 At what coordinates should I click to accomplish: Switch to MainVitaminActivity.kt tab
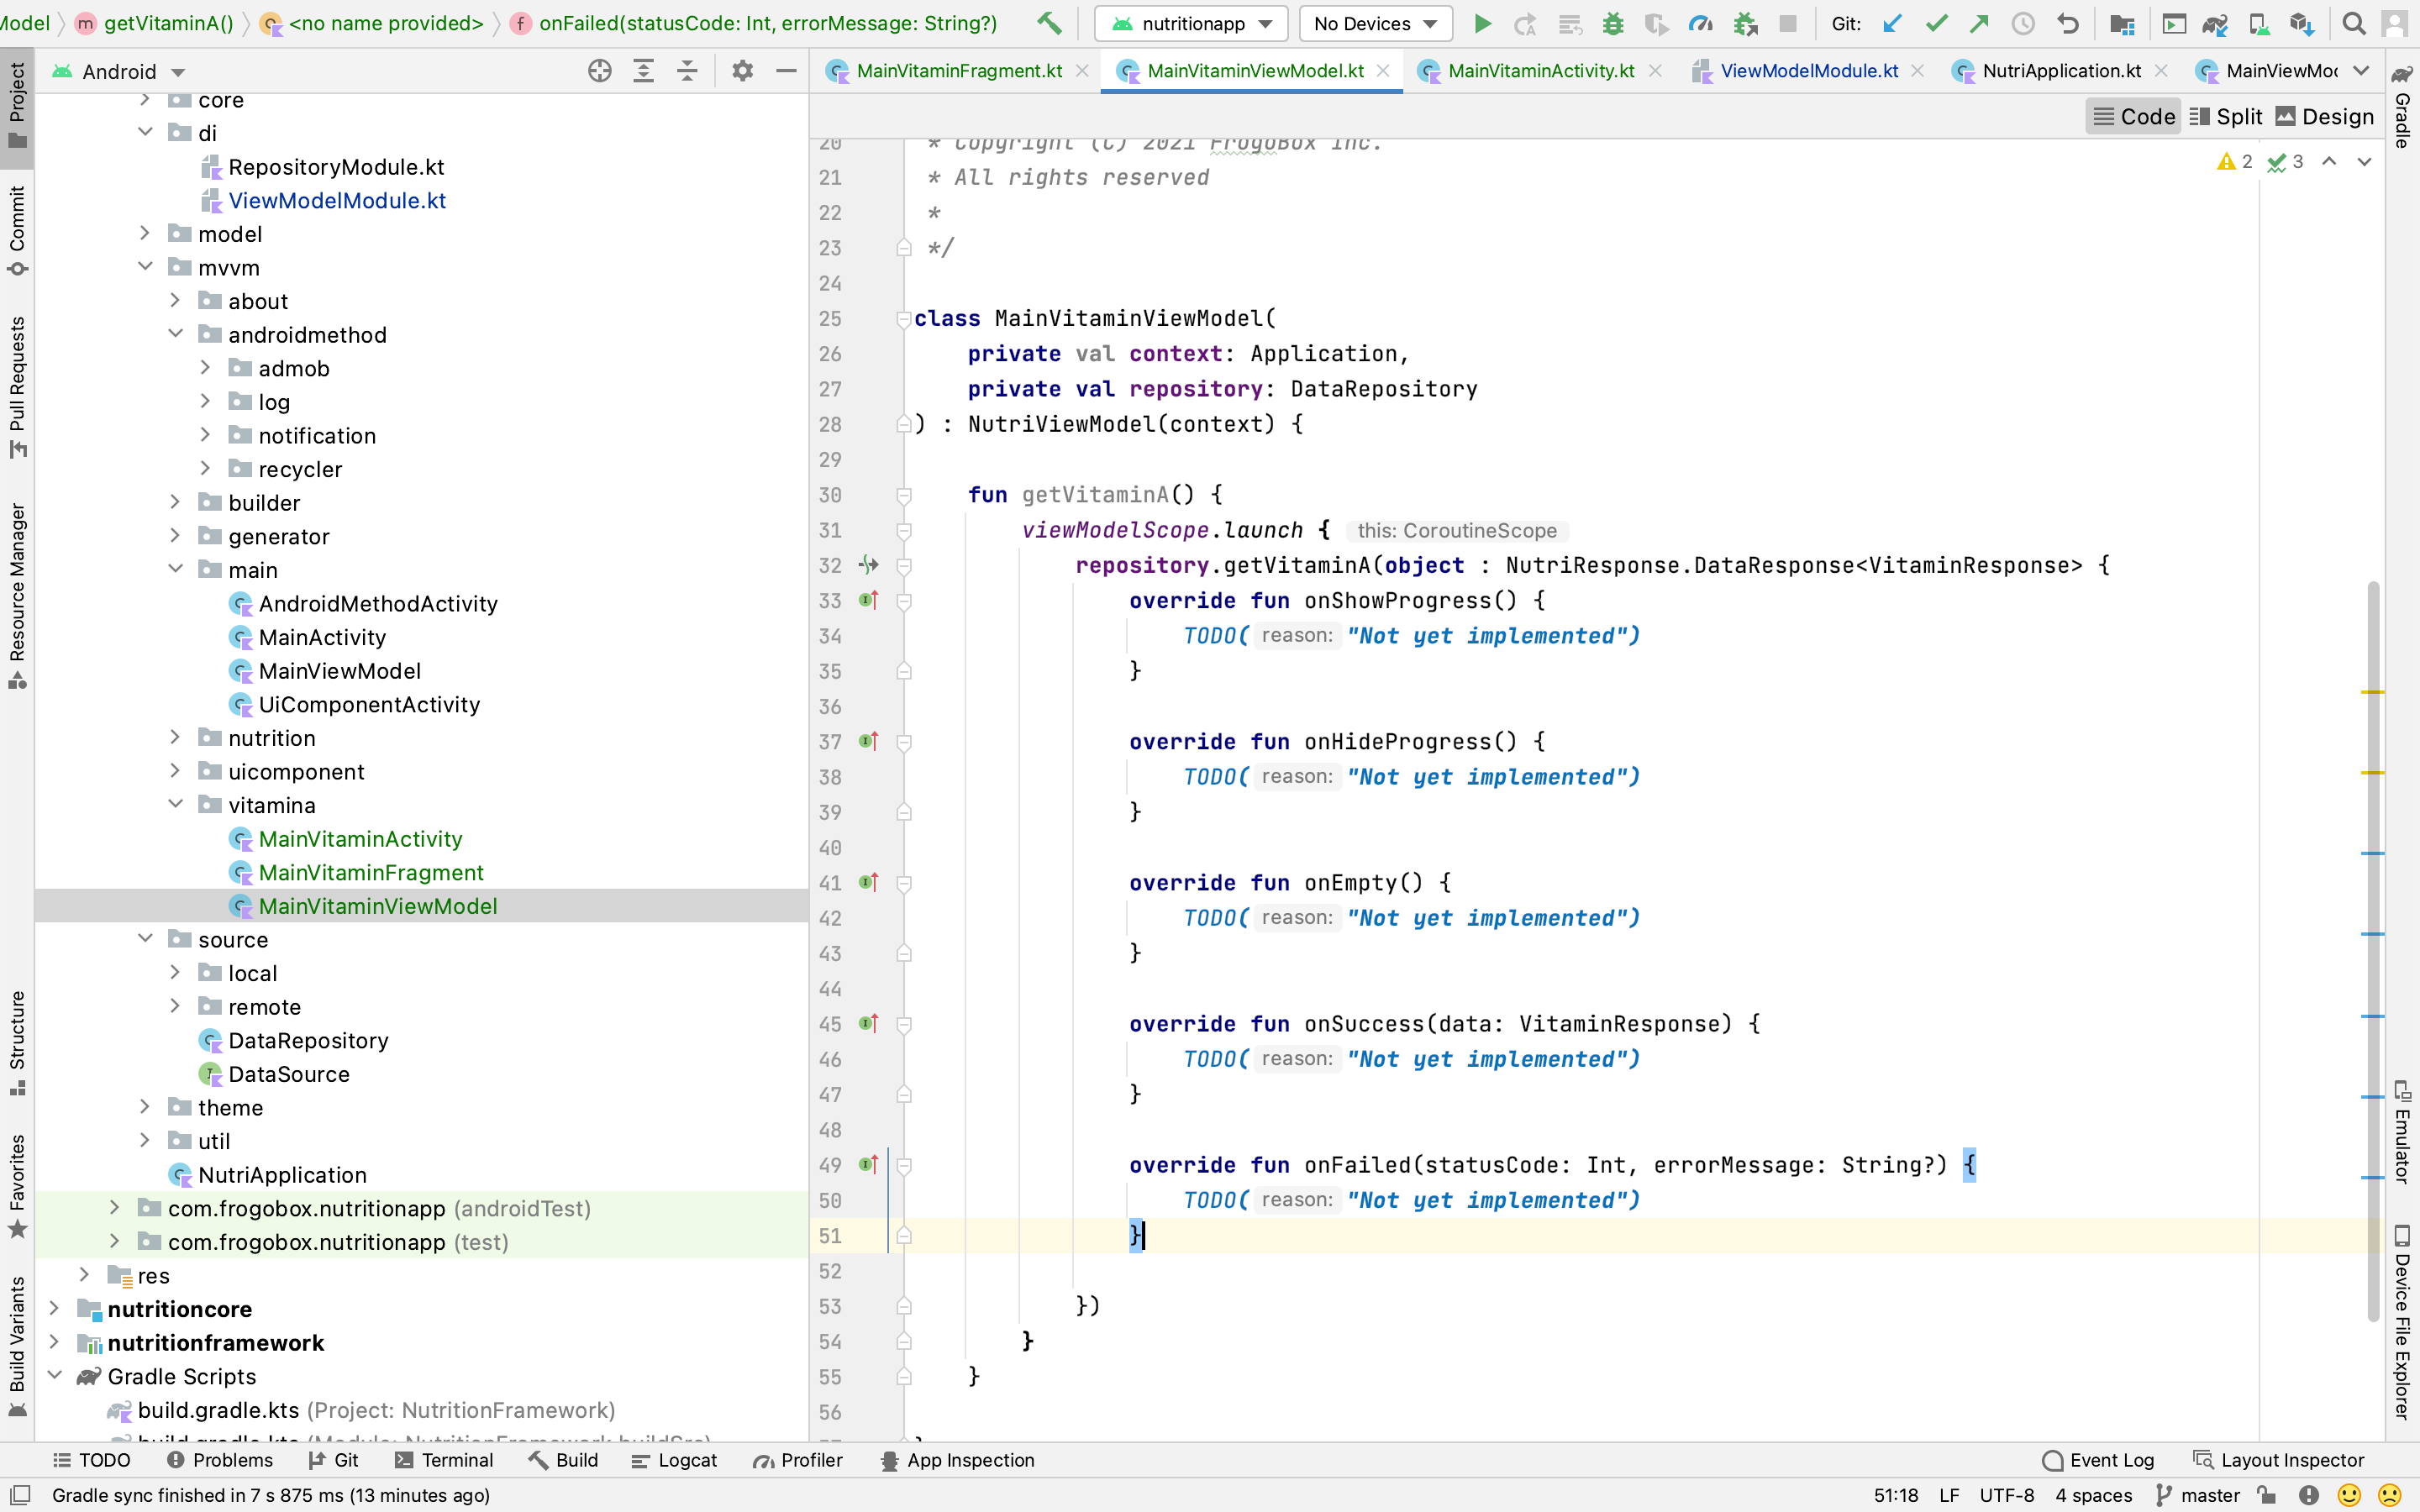click(x=1540, y=71)
